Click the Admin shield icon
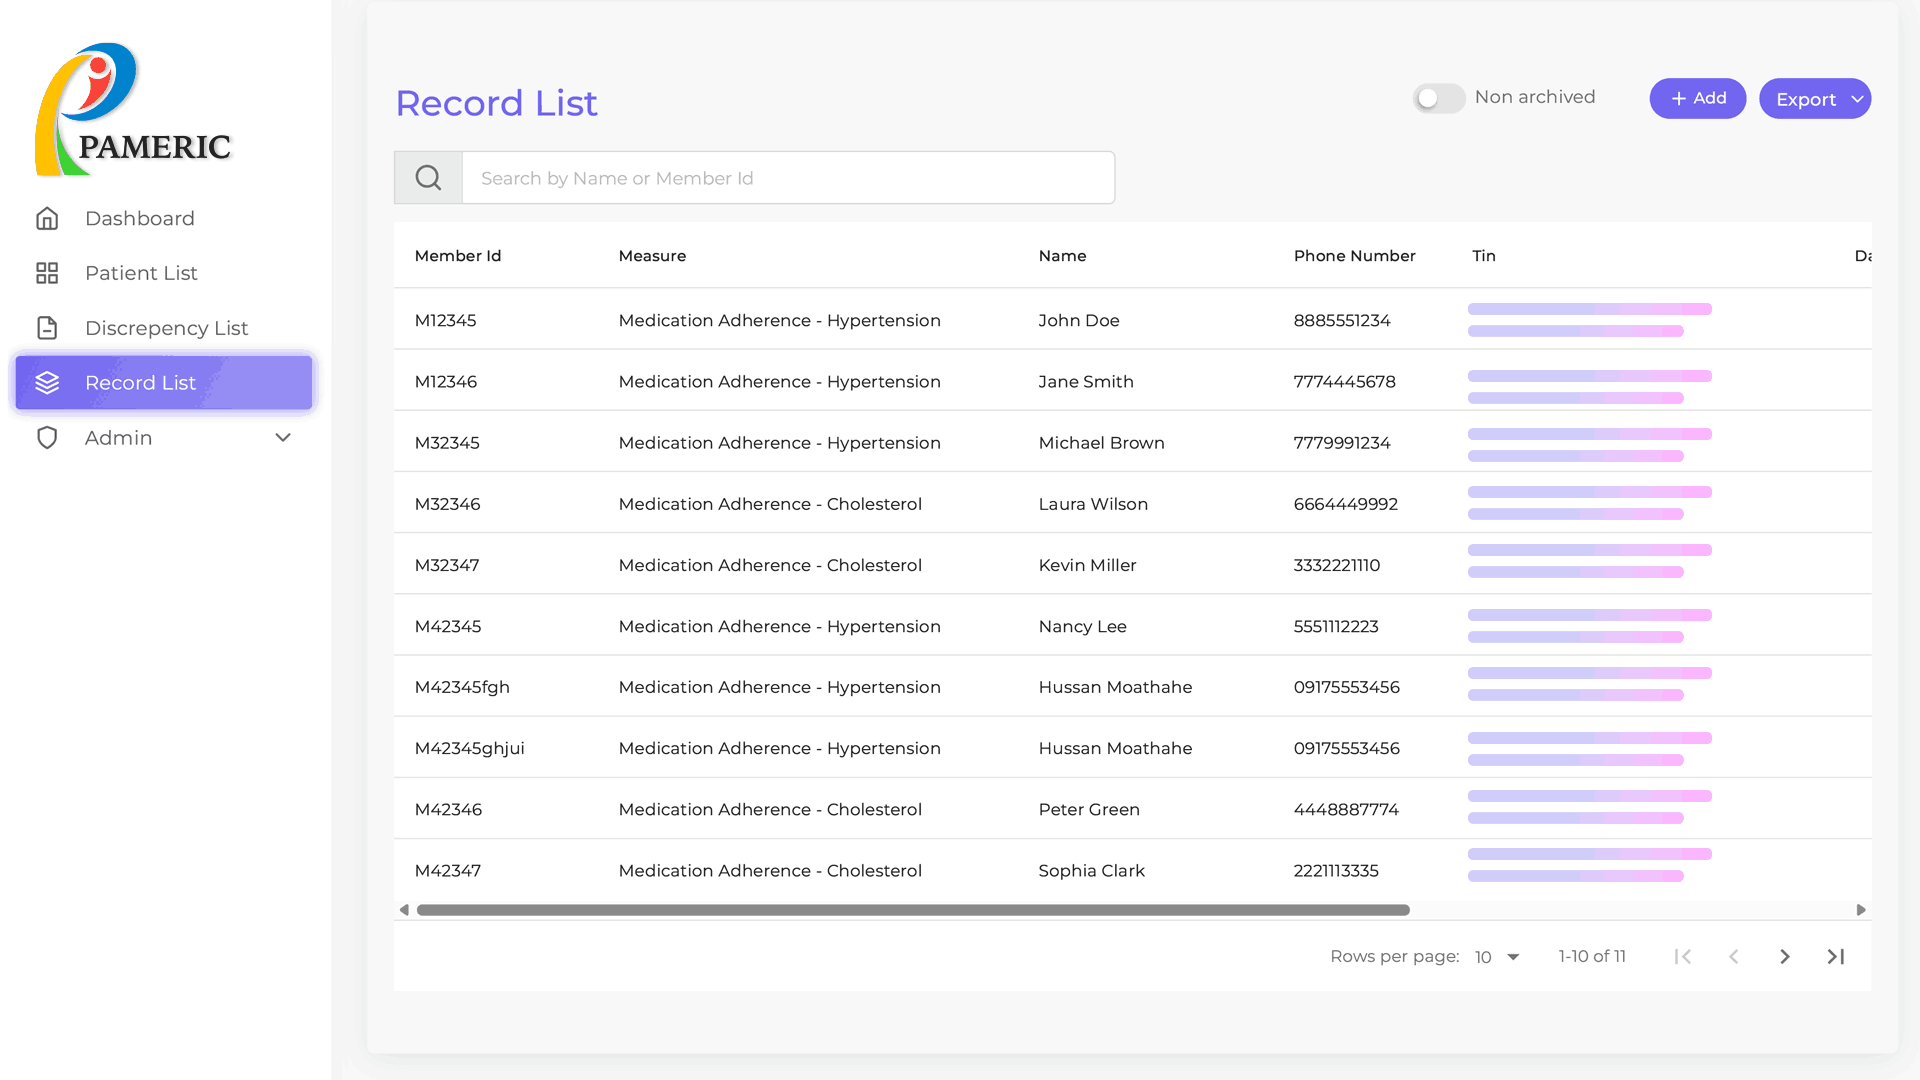The image size is (1920, 1080). 47,438
